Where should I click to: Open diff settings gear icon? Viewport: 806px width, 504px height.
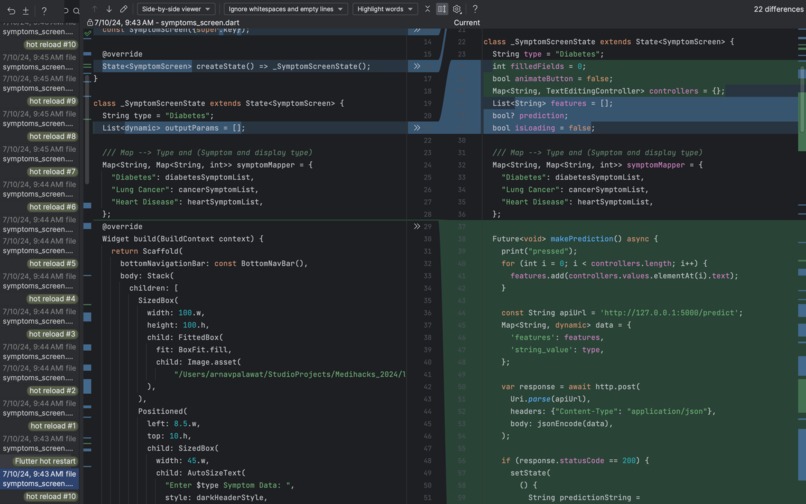456,9
